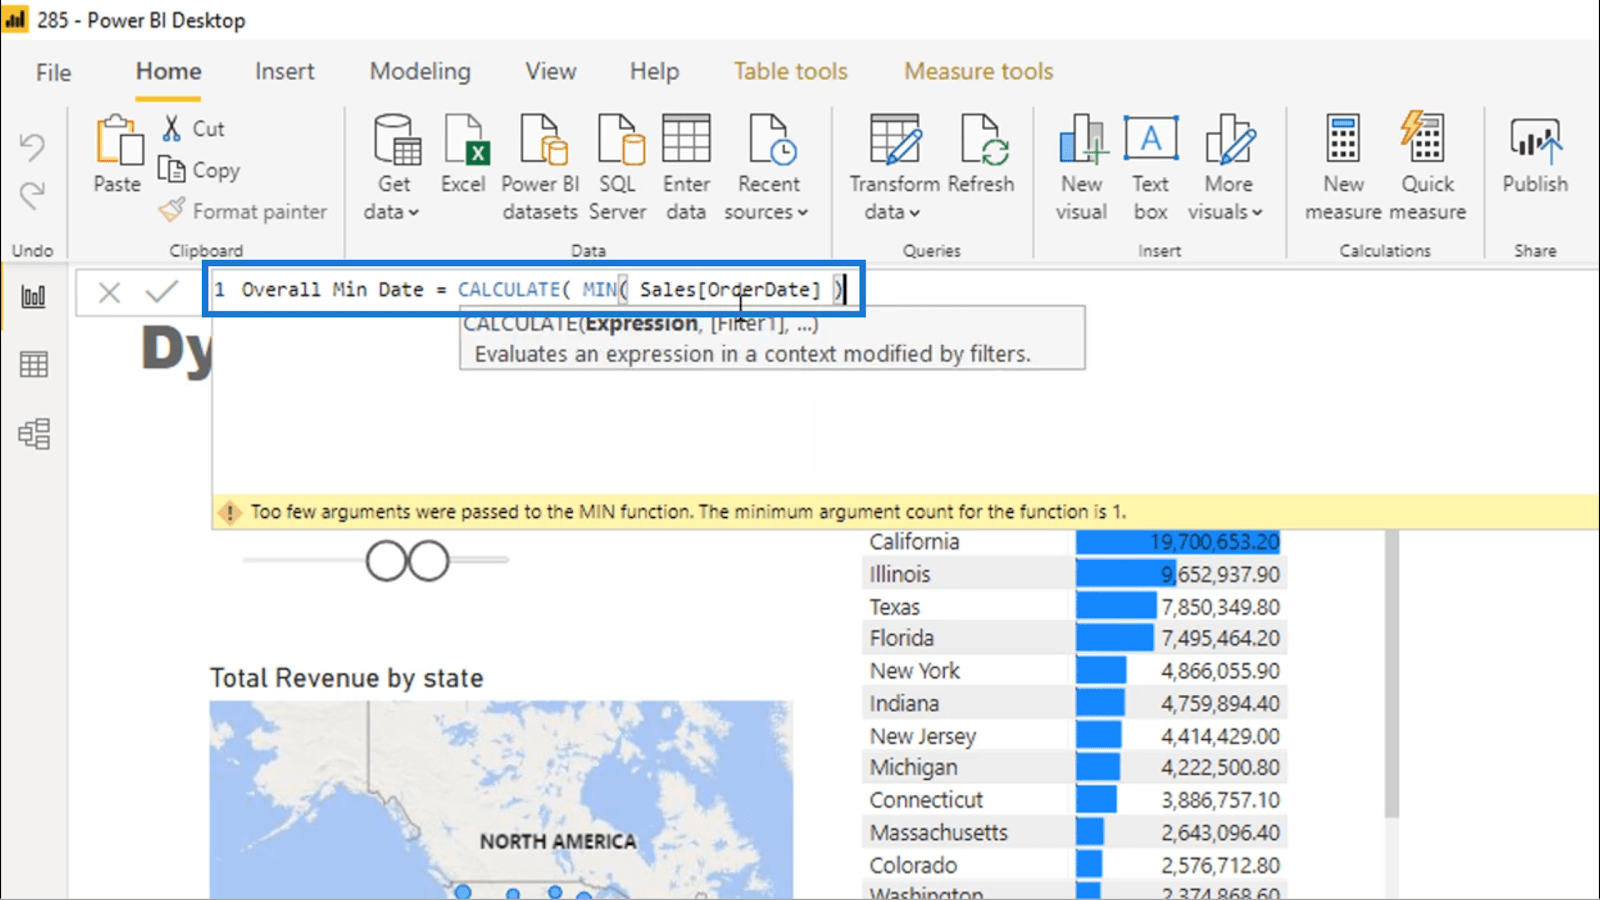Click the slider's right circle handle
The width and height of the screenshot is (1600, 900).
pos(429,561)
